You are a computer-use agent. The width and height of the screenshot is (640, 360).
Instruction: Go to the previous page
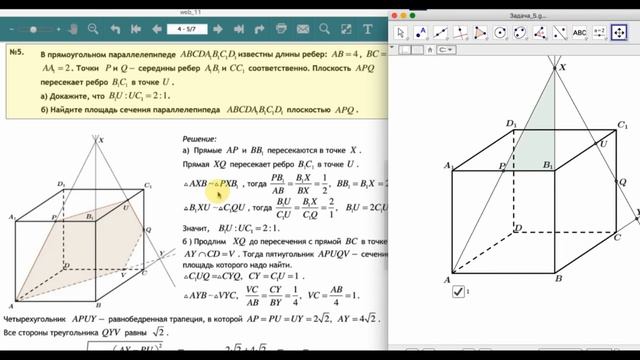156,29
